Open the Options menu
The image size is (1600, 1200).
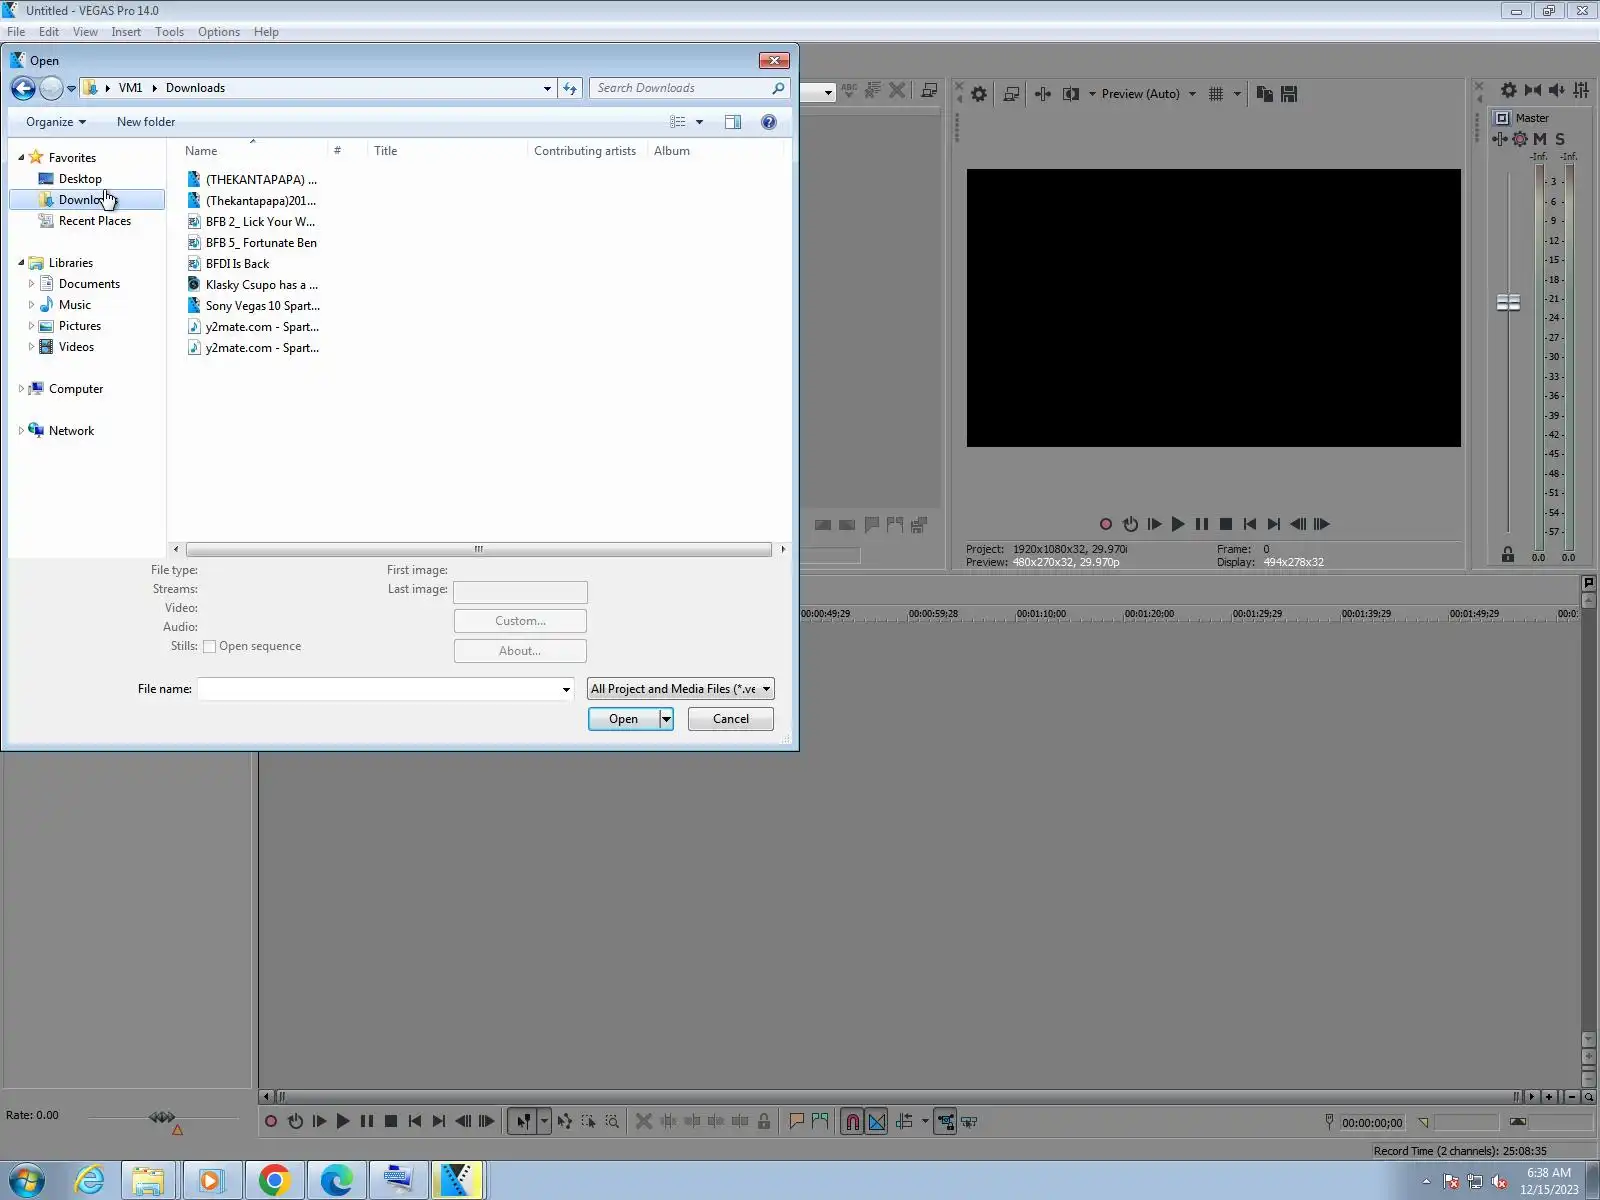pos(219,32)
